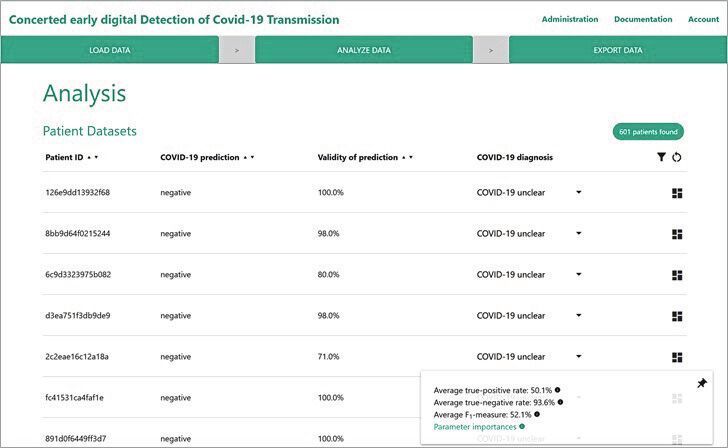Open details grid icon for patient 2c2eae16c12a18a
Screen dimensions: 728x448
point(677,357)
